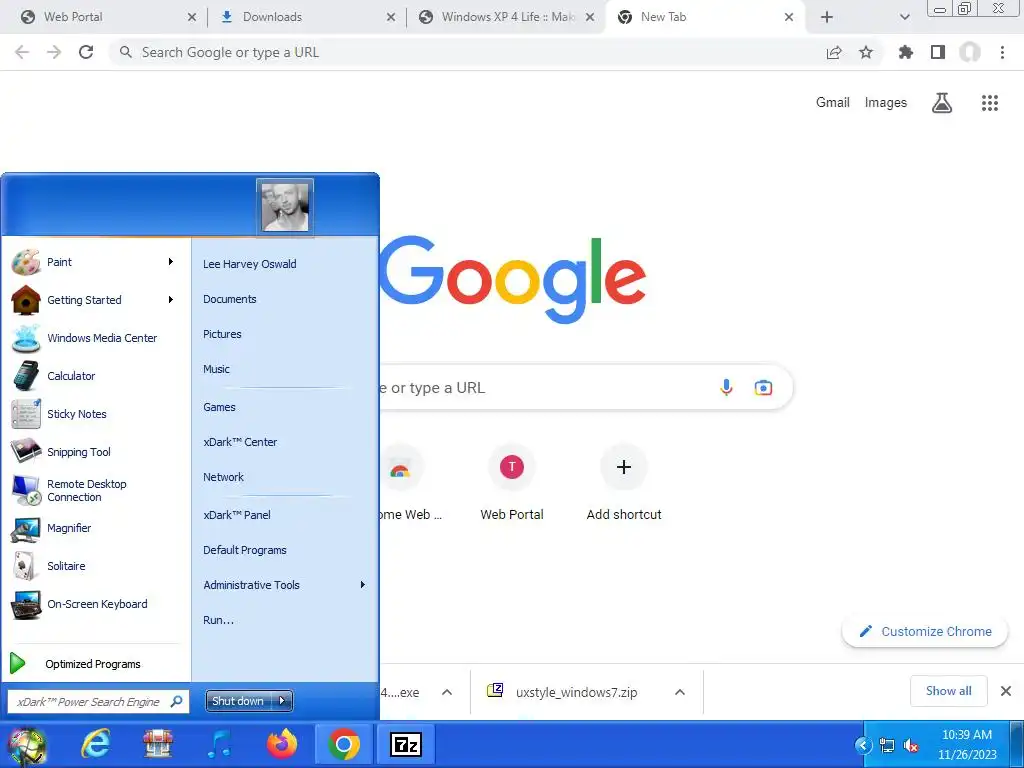Open Optimized Programs list
Viewport: 1024px width, 768px height.
93,664
